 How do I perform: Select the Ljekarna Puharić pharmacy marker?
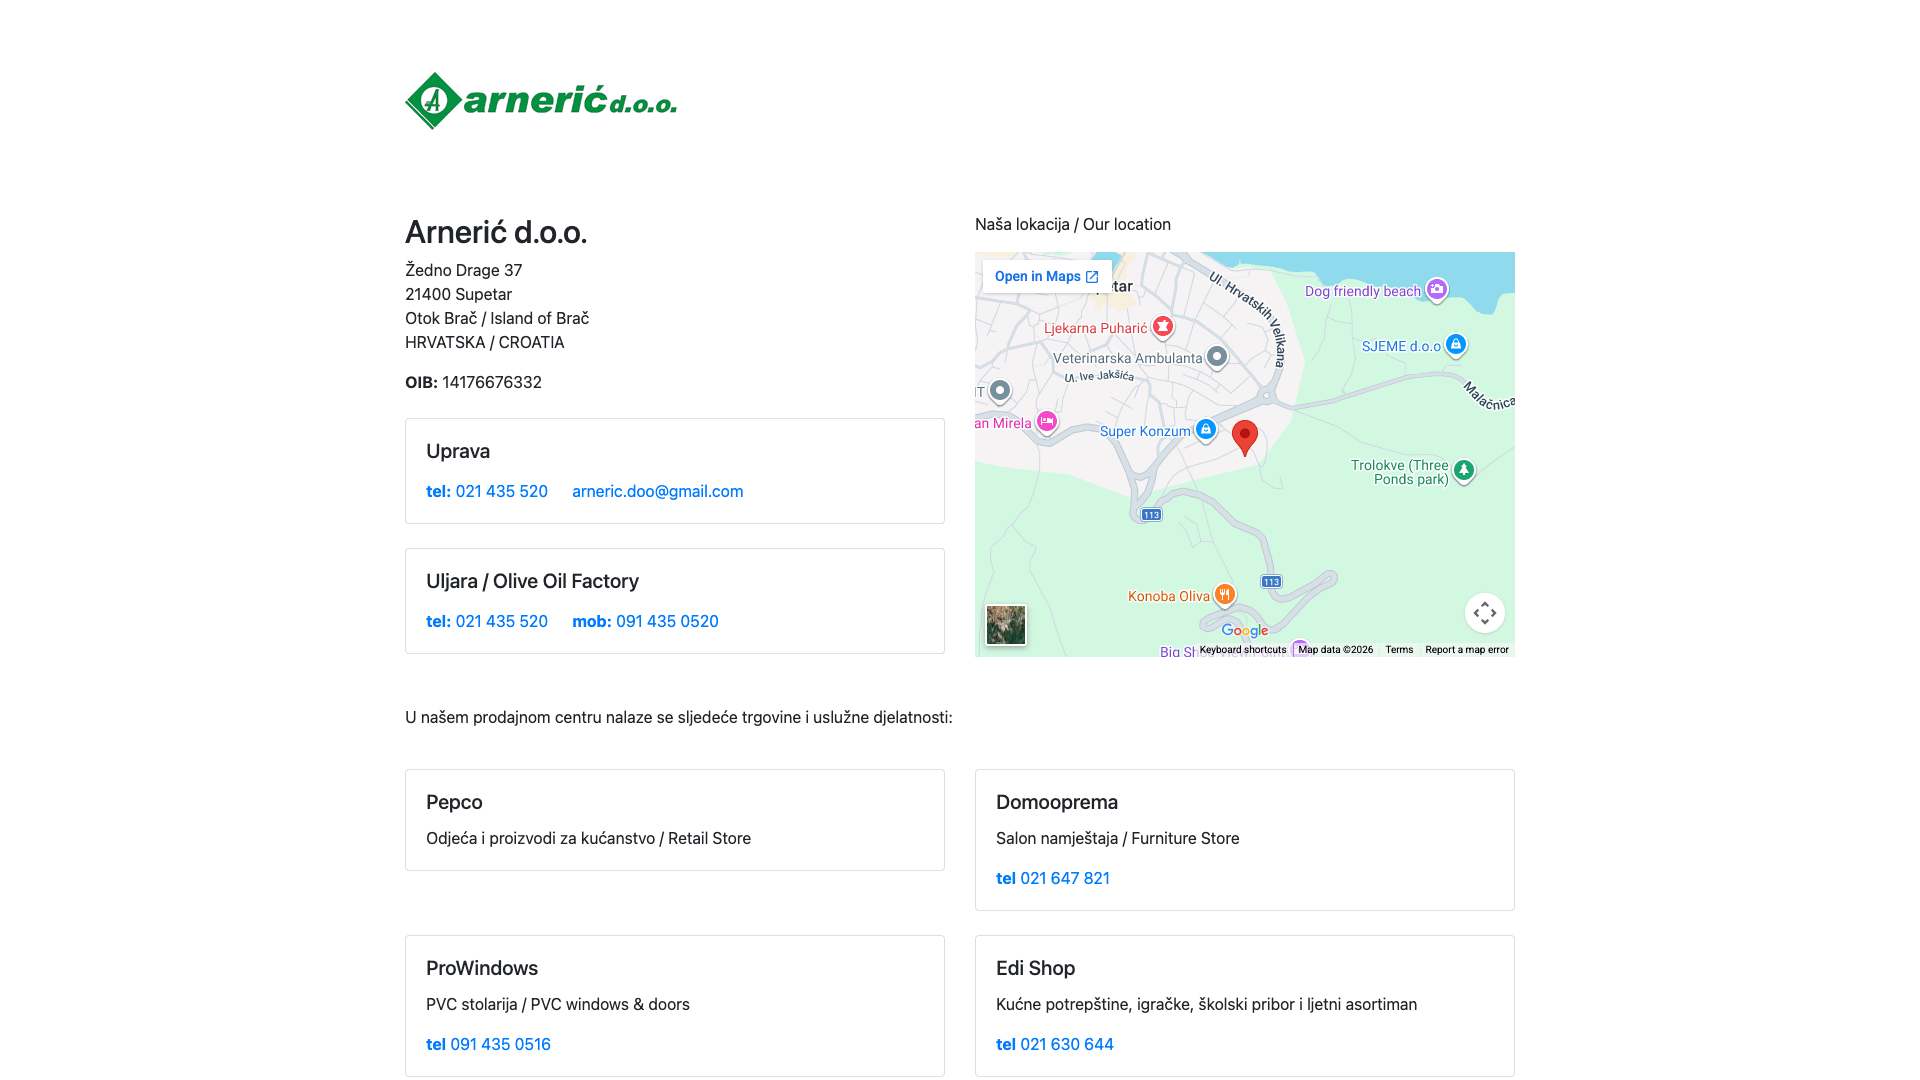[x=1162, y=327]
